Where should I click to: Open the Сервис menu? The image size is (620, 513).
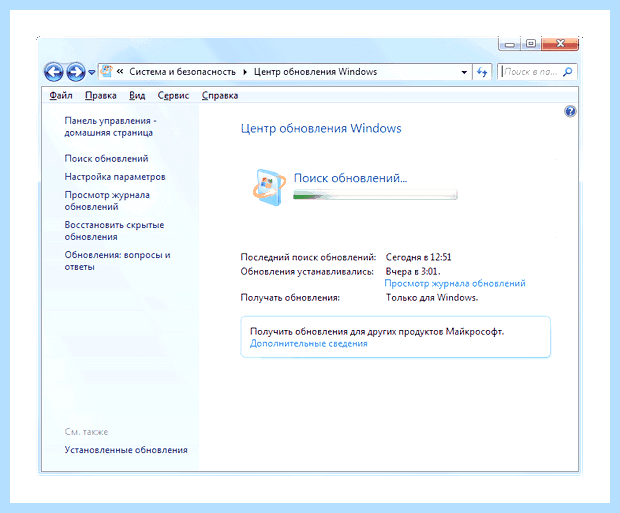[x=173, y=95]
